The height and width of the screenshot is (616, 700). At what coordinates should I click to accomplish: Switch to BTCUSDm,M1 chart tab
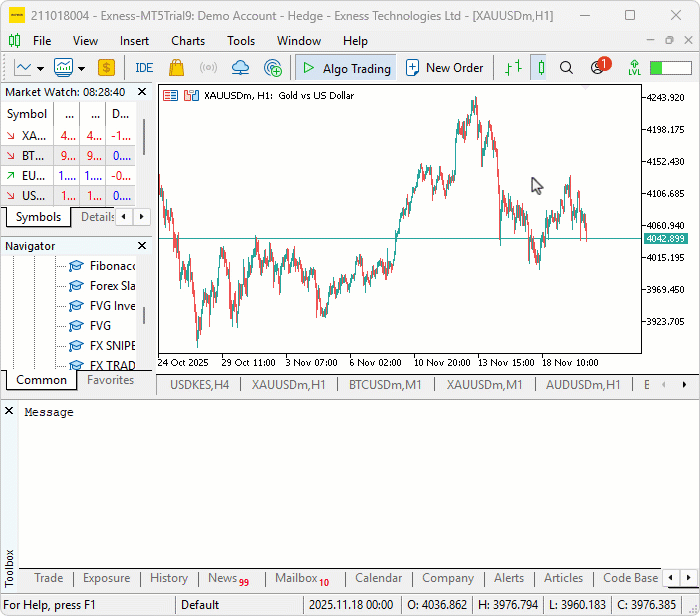(x=385, y=385)
